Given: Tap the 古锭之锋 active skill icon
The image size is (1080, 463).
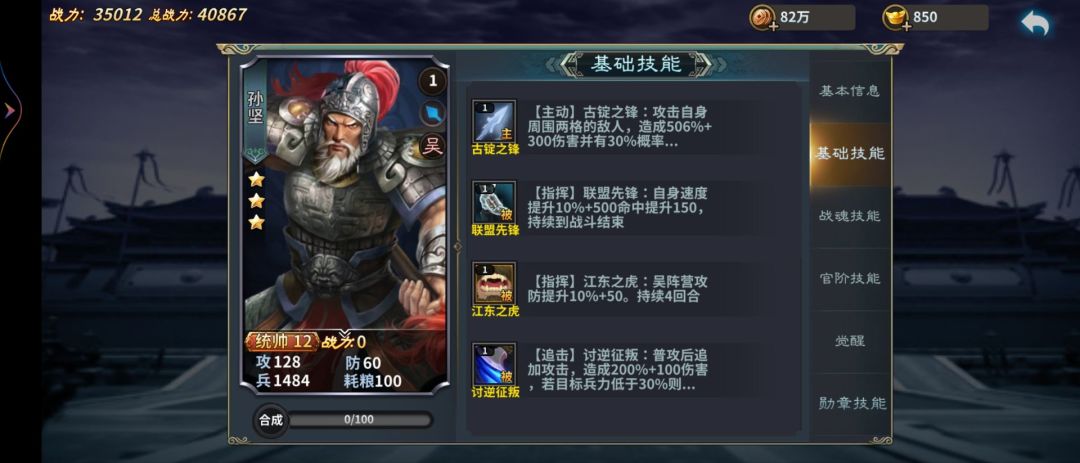Looking at the screenshot, I should 495,122.
